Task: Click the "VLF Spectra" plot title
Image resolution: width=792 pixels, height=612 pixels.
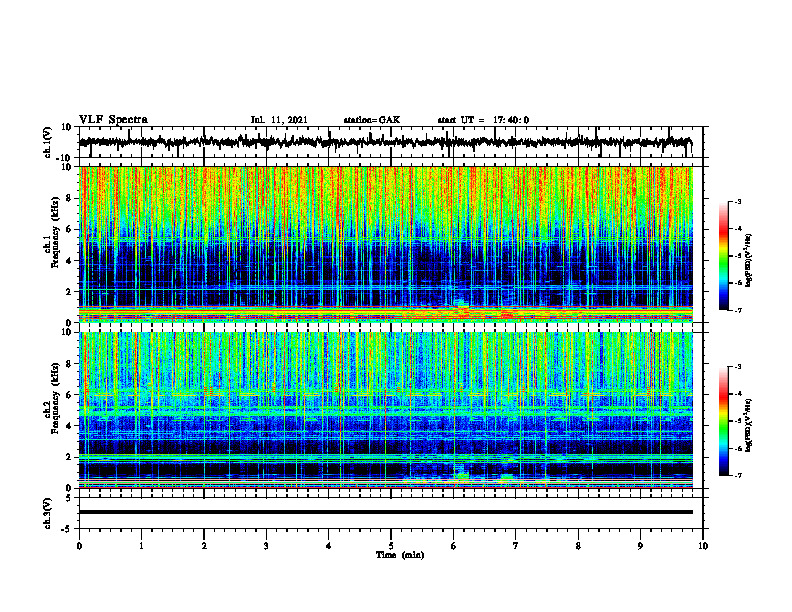Action: click(113, 120)
